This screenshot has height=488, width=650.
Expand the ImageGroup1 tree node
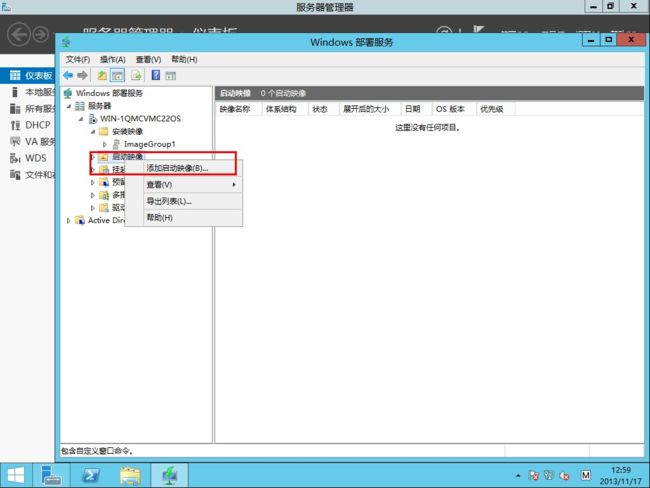tap(105, 144)
